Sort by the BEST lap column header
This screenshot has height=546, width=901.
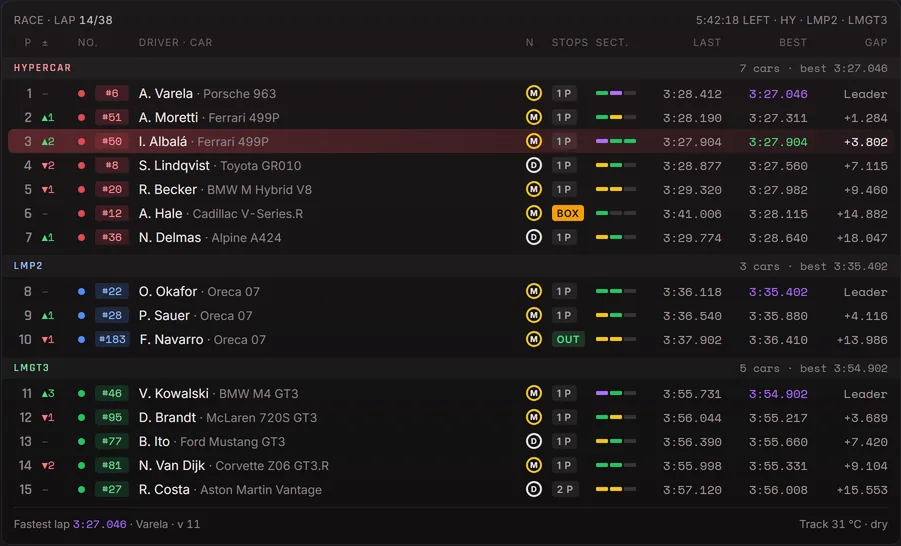793,43
